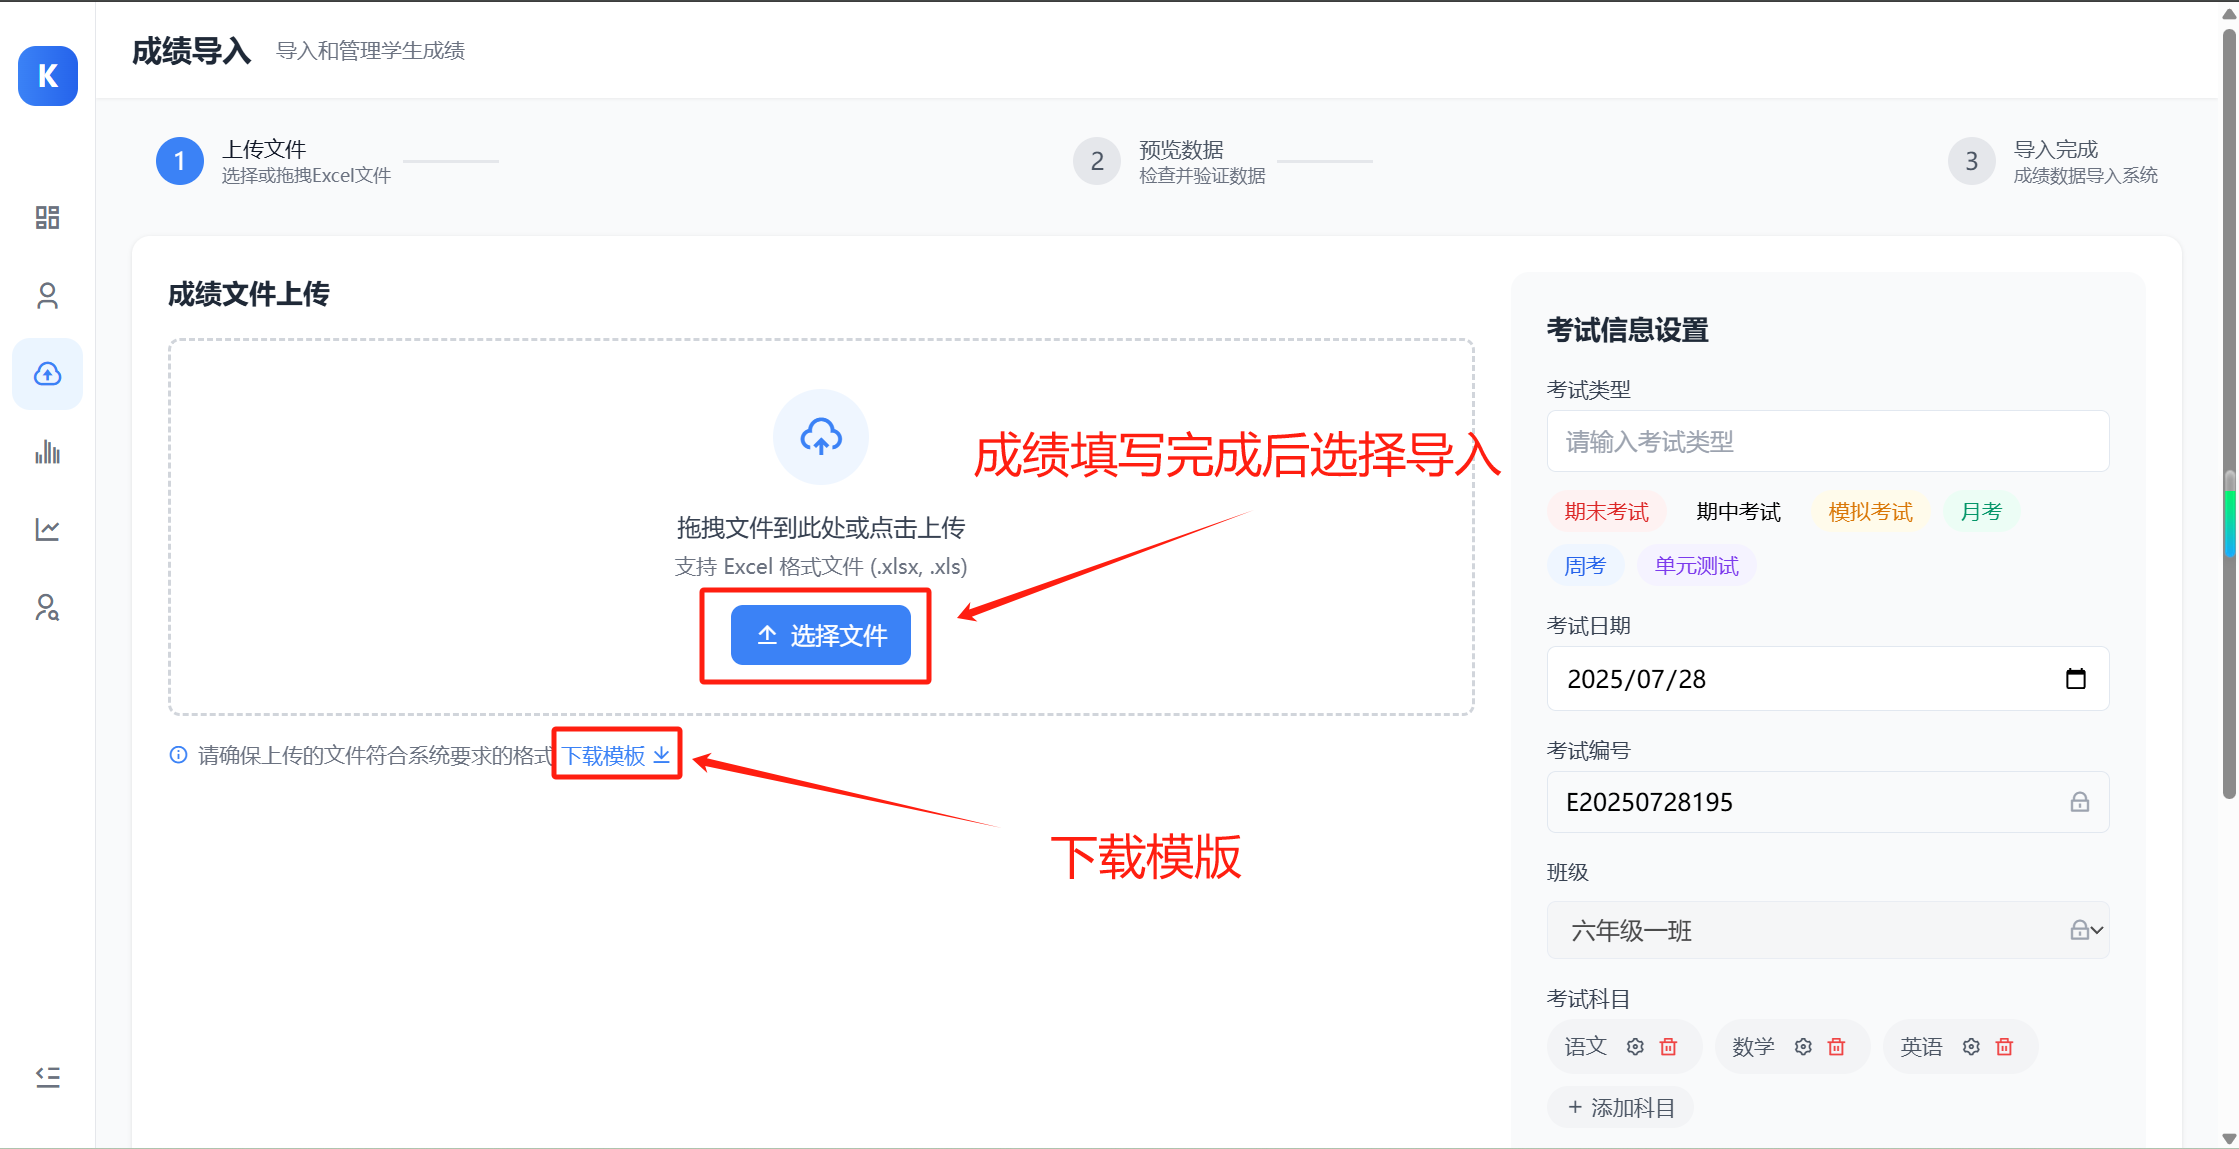The image size is (2239, 1149).
Task: Go to step 2 预览数据
Action: click(1097, 161)
